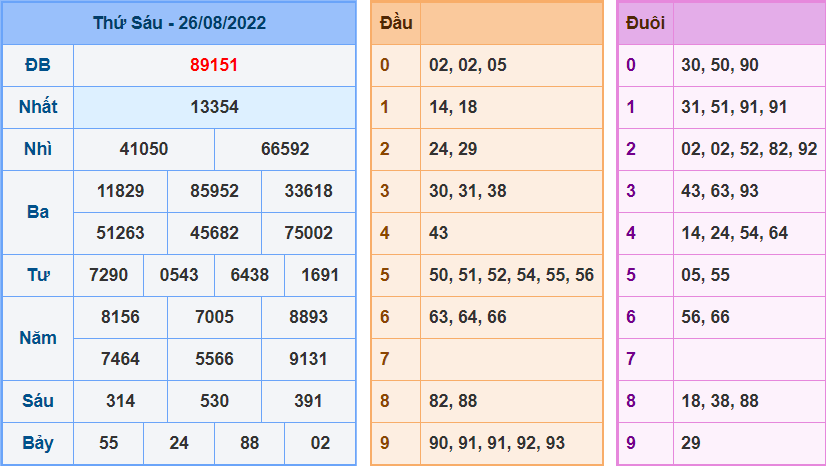Select Đuôi values 56, 66
The width and height of the screenshot is (826, 466).
[705, 317]
